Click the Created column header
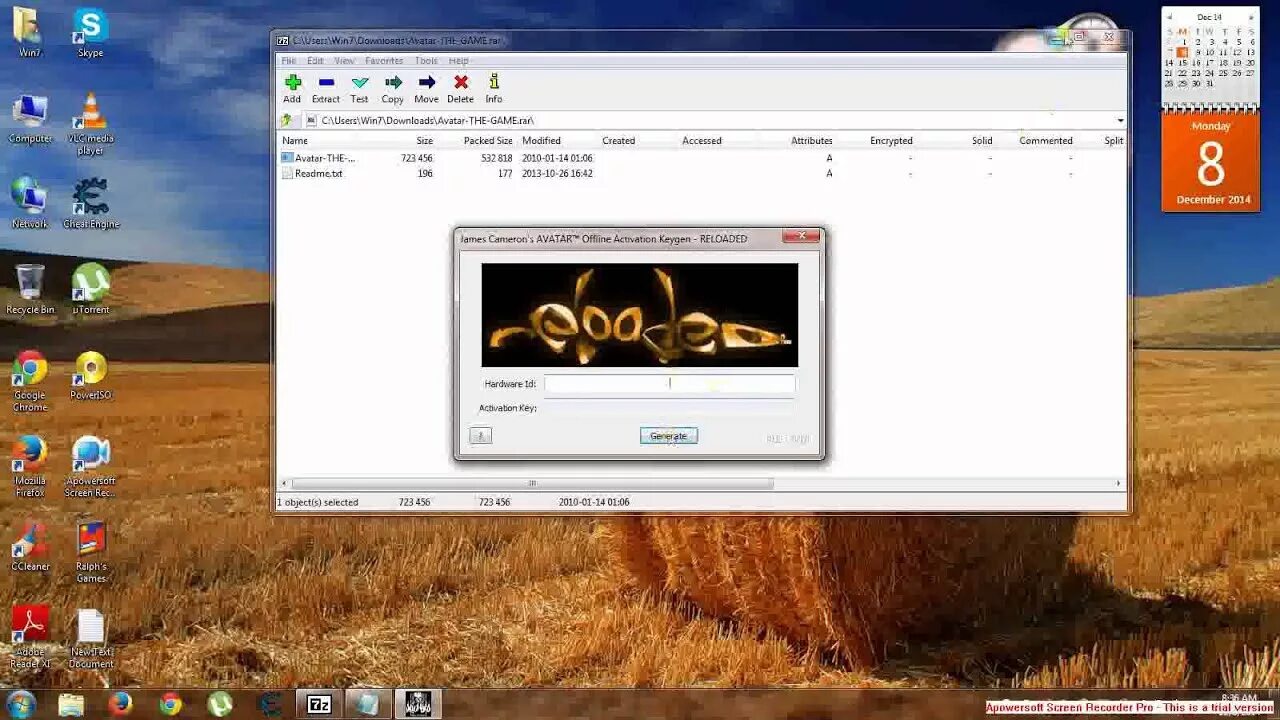The height and width of the screenshot is (720, 1280). tap(618, 141)
